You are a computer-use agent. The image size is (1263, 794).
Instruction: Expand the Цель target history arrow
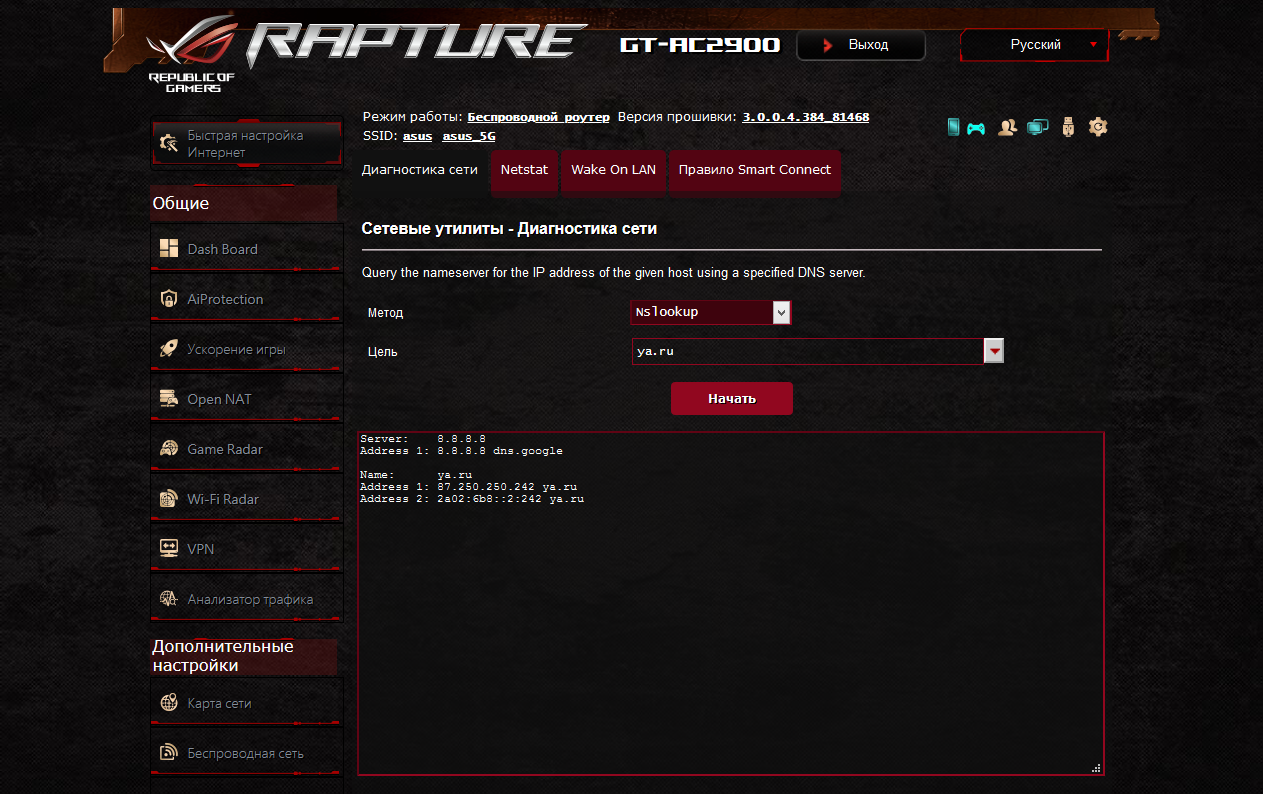(994, 351)
